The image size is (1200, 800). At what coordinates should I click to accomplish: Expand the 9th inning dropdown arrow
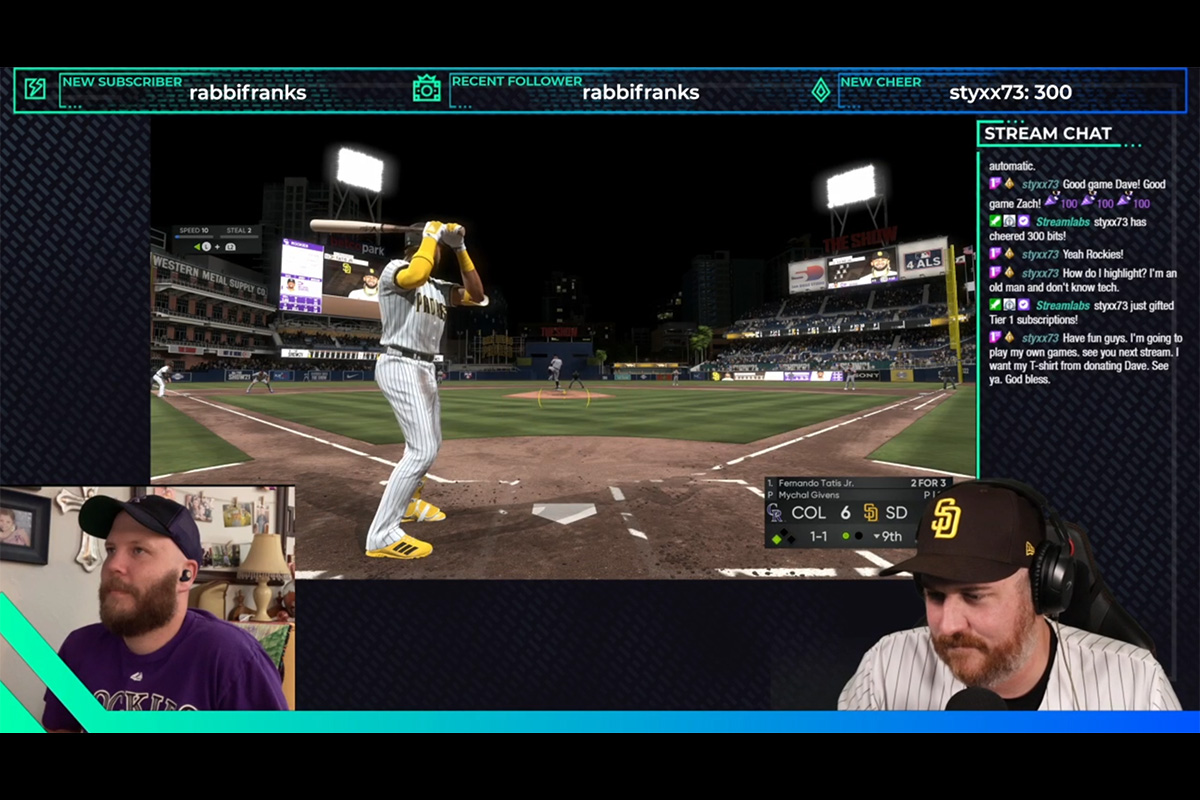(875, 536)
